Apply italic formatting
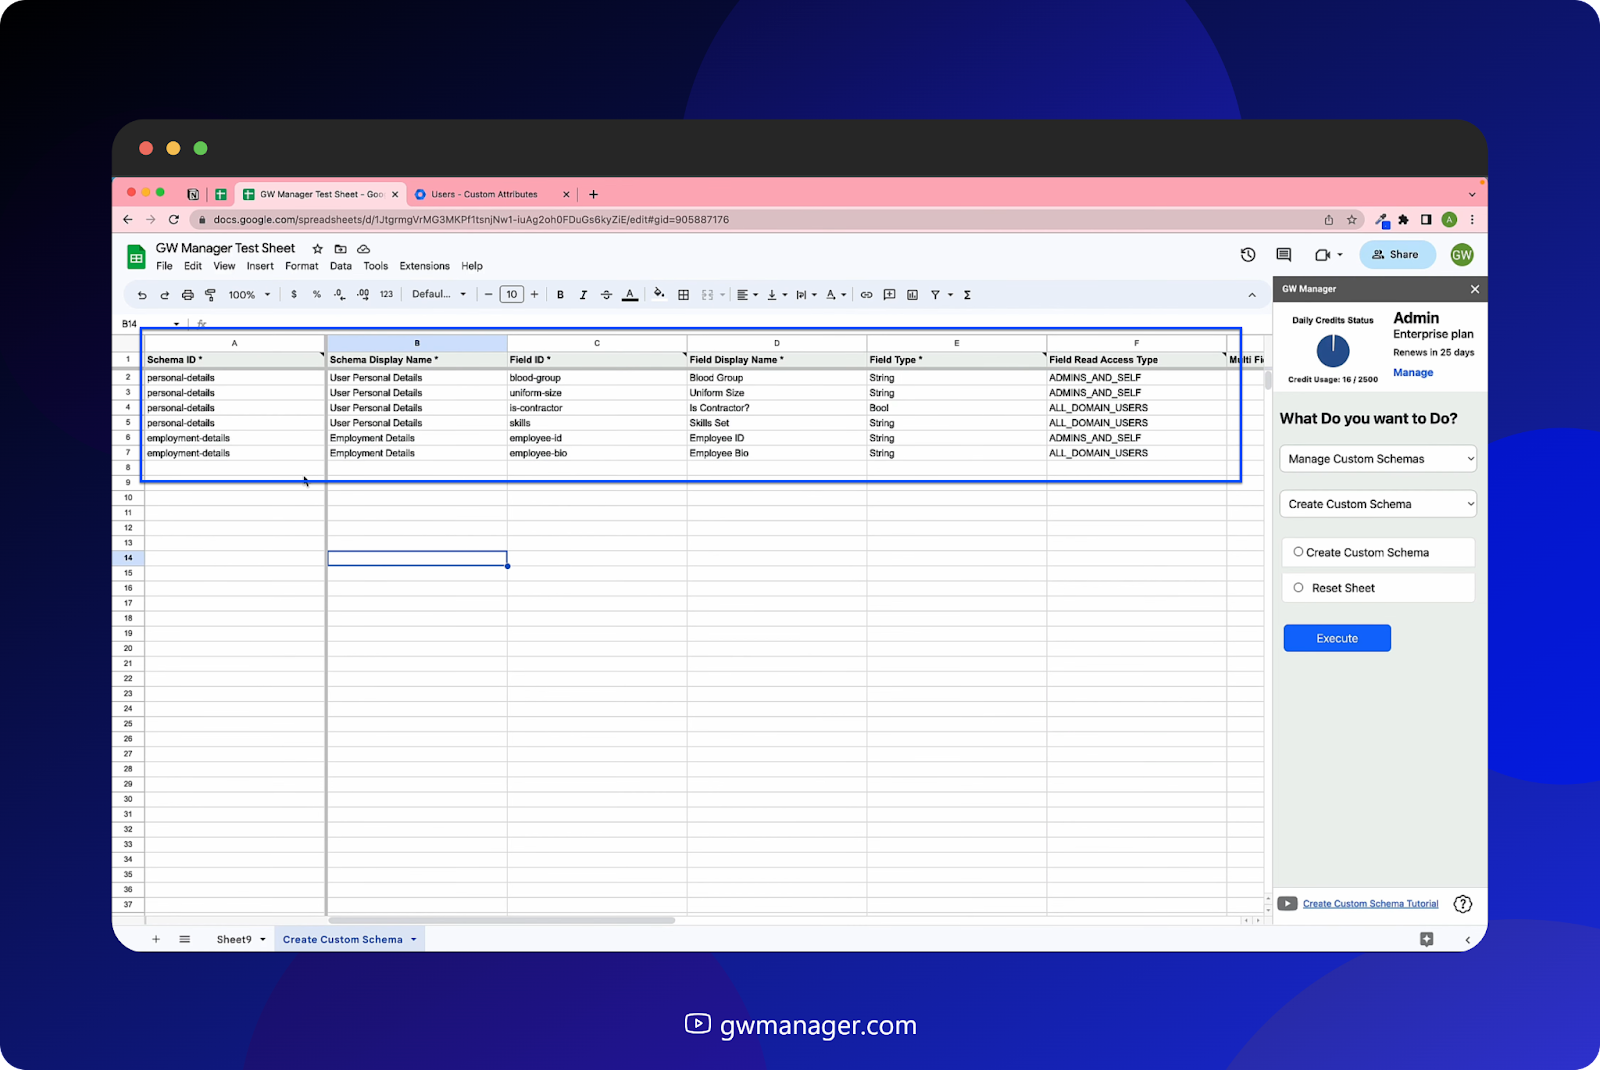Image resolution: width=1600 pixels, height=1070 pixels. point(583,294)
